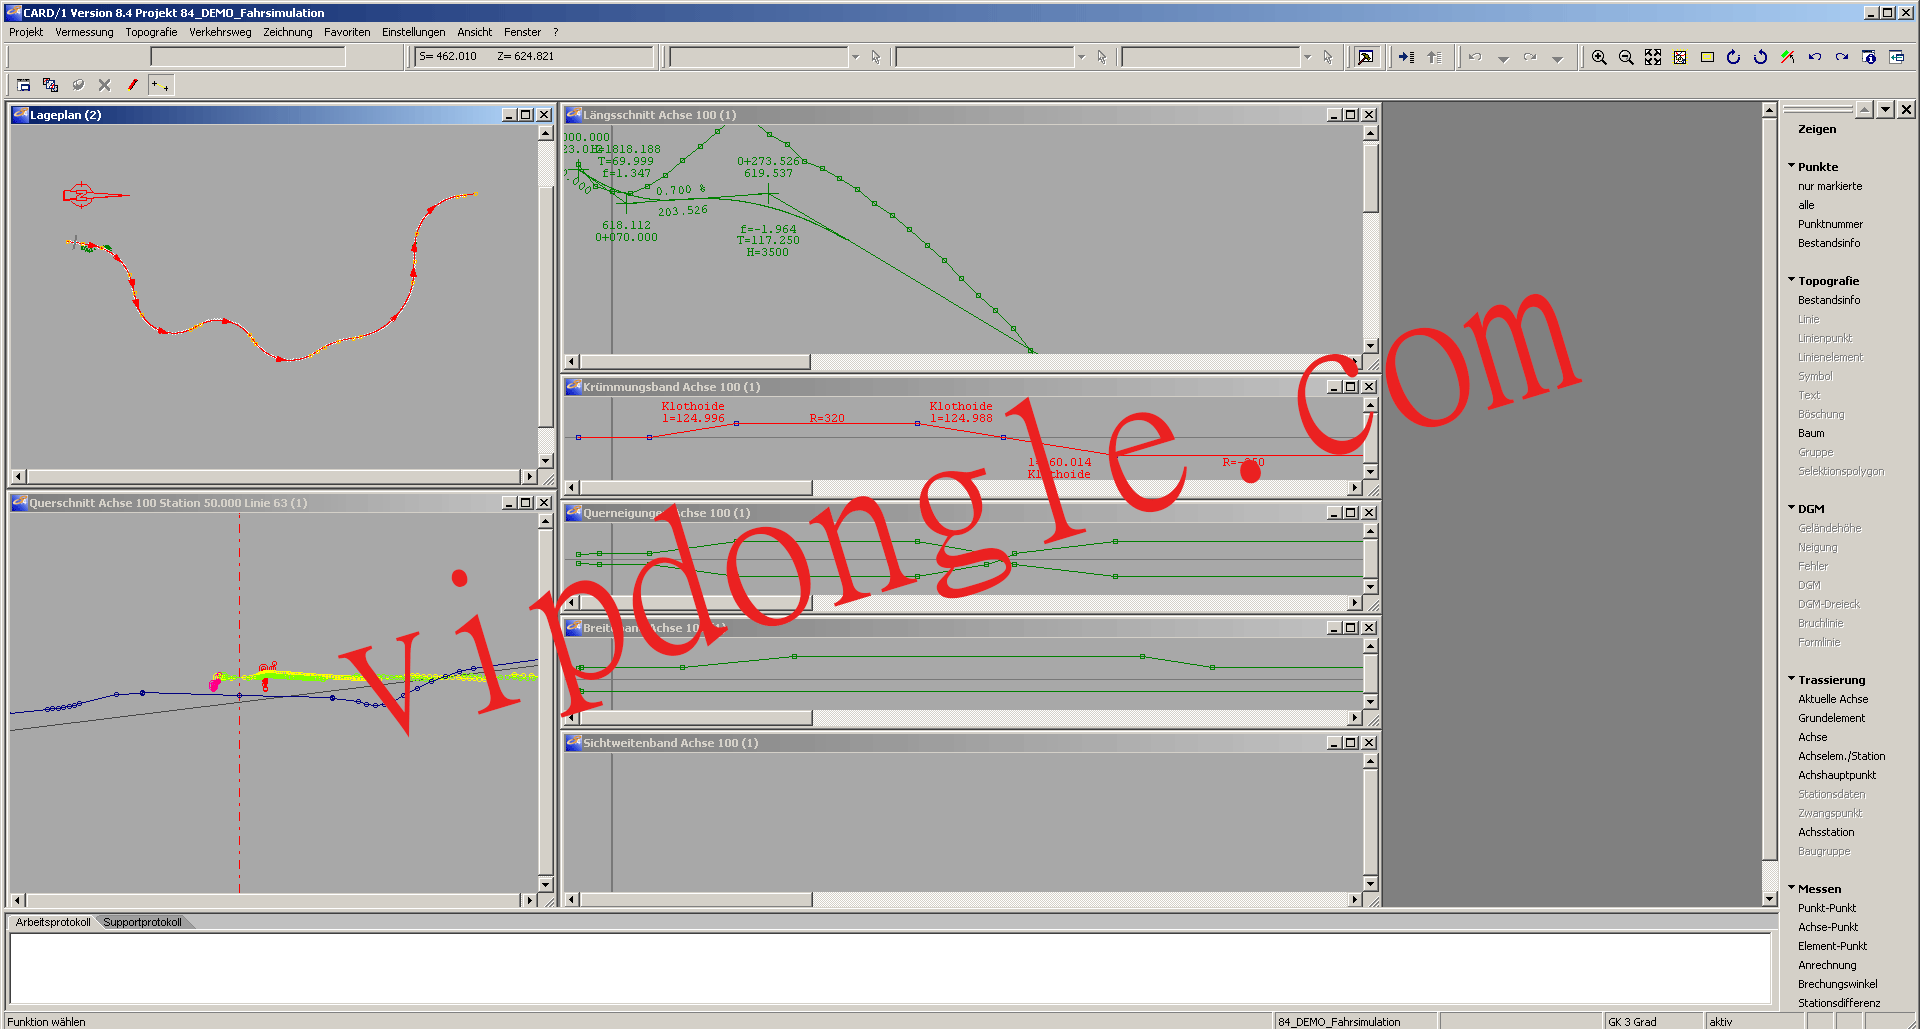Click 'Punkt-Punkt' under Messen
Screen dimensions: 1920x1029
(x=1827, y=908)
